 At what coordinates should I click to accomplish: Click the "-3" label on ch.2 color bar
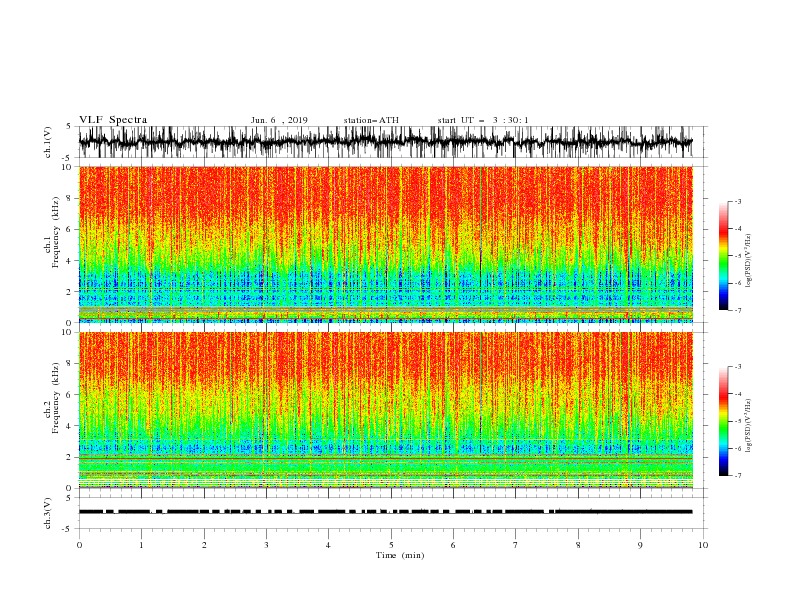click(738, 367)
